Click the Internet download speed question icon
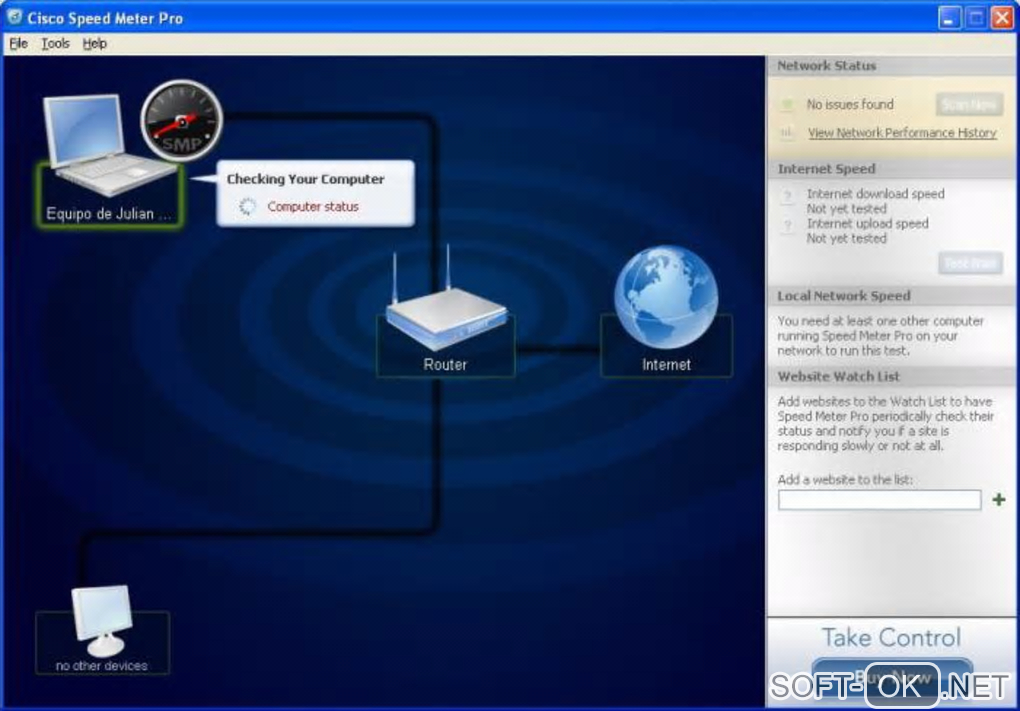 [788, 195]
